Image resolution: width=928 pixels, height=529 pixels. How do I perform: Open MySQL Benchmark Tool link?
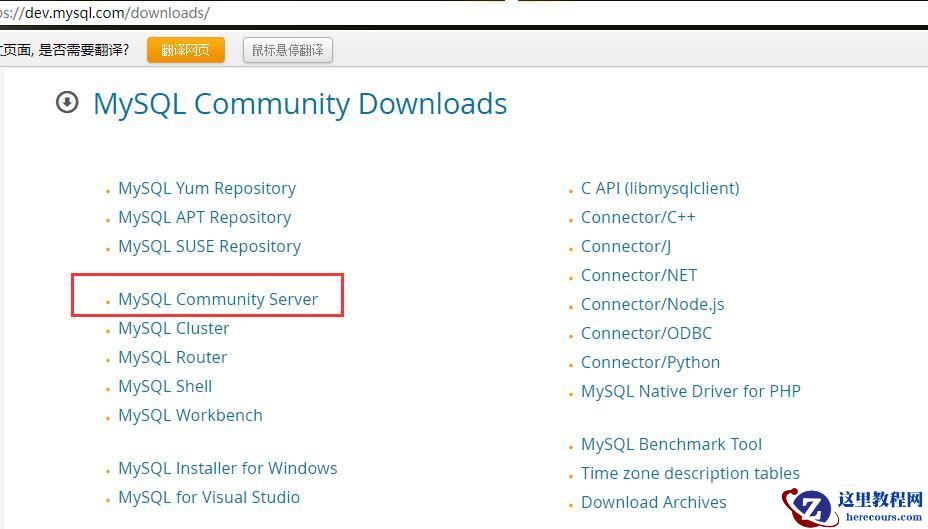point(672,444)
